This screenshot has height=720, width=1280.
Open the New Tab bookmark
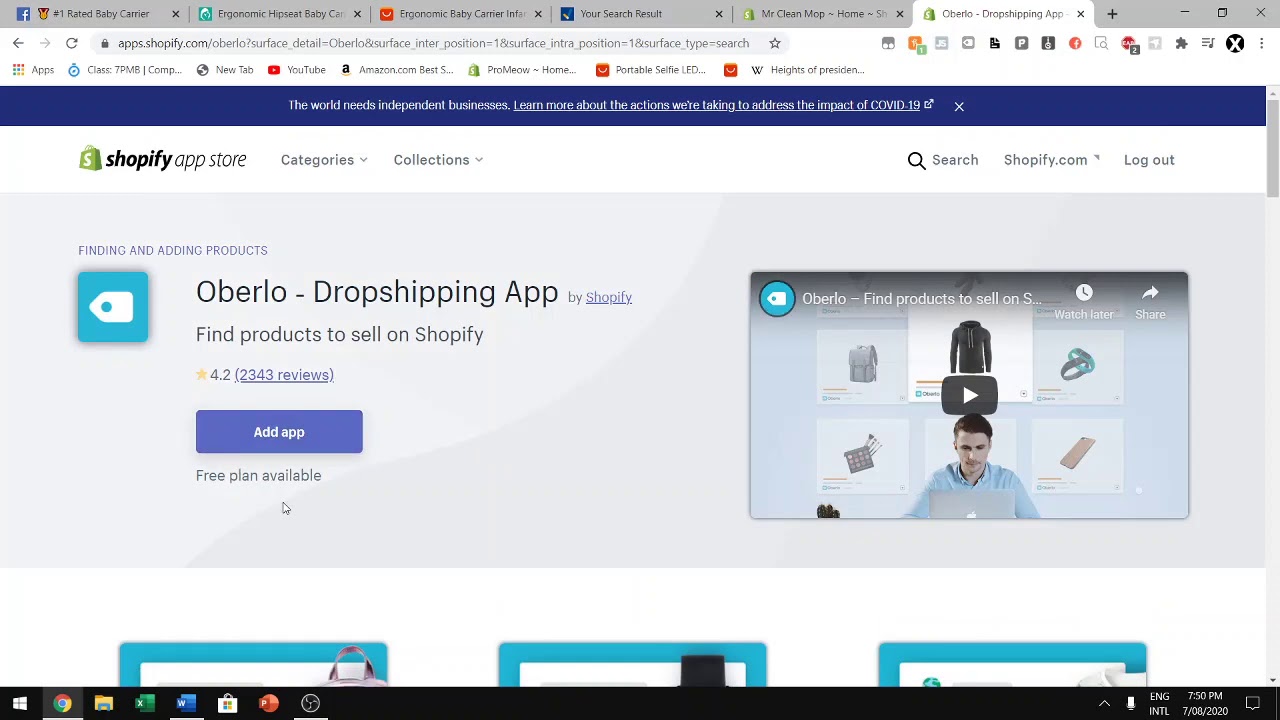coord(224,70)
